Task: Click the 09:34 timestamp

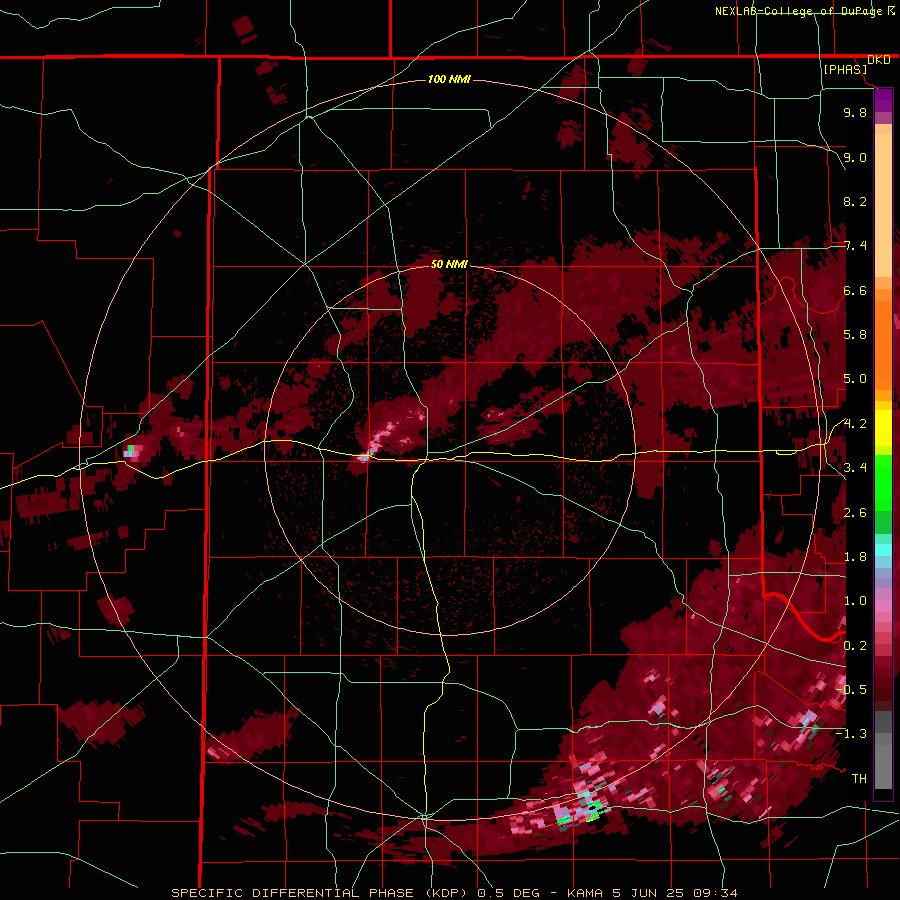Action: [x=714, y=893]
